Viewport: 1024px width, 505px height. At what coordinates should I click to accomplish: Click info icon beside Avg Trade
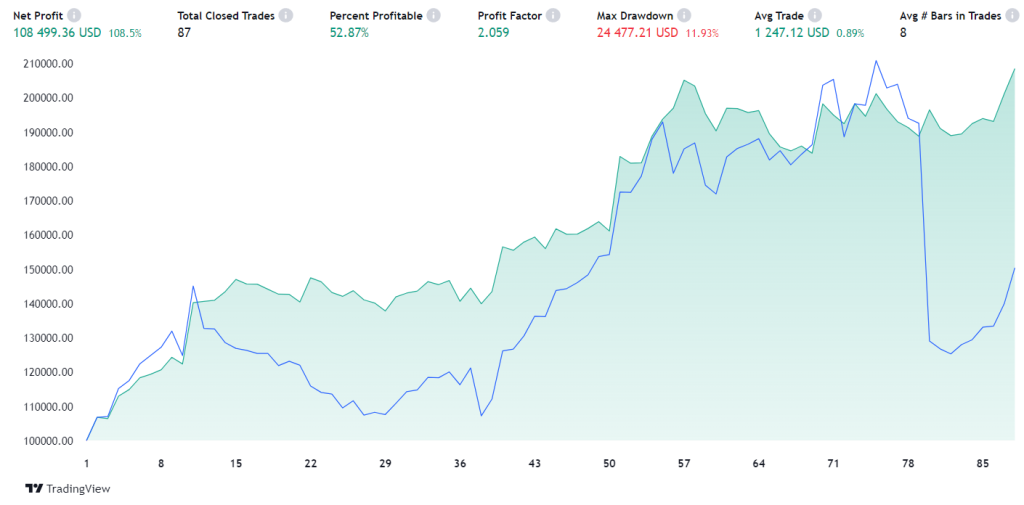(815, 16)
